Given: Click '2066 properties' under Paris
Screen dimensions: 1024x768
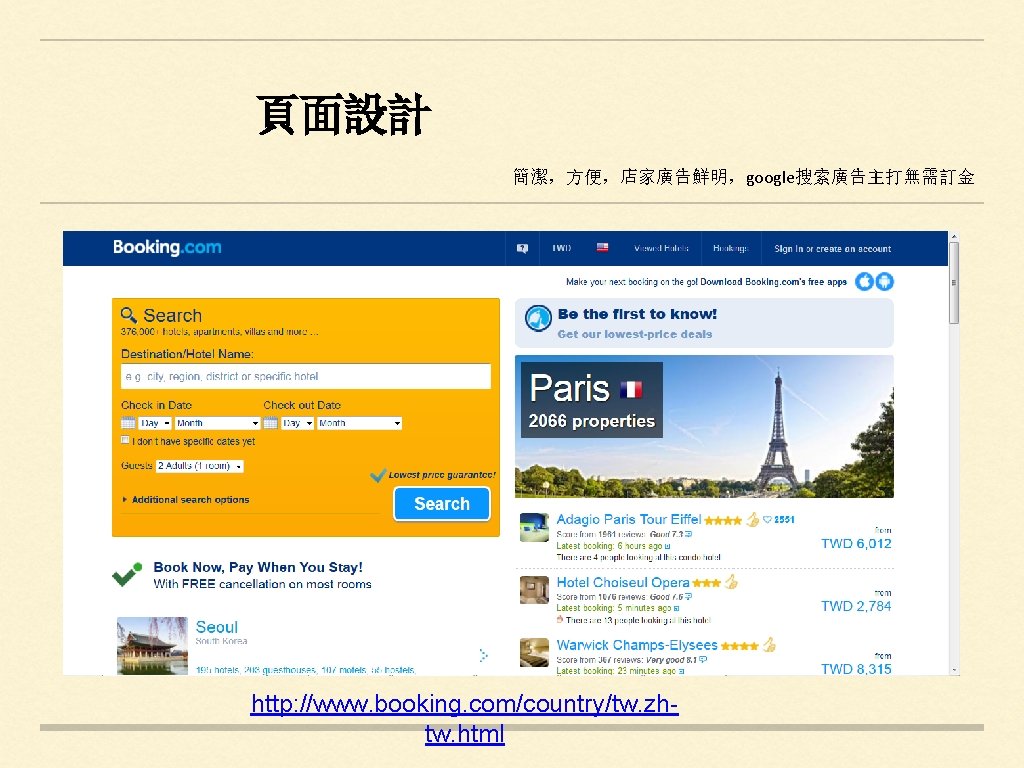Looking at the screenshot, I should (592, 421).
